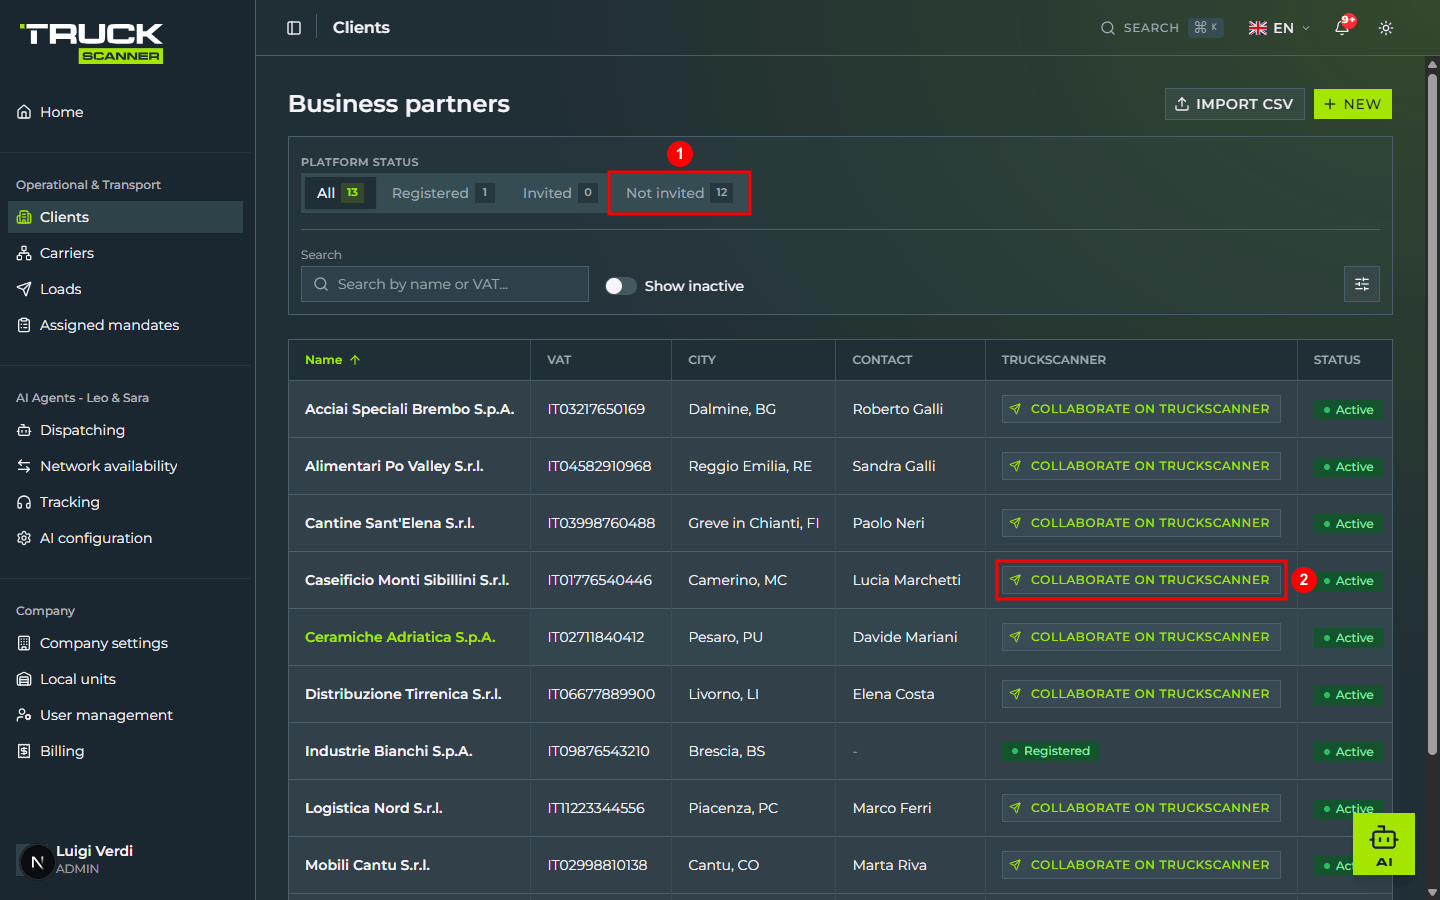
Task: Filter by Not invited status tab
Action: click(679, 193)
